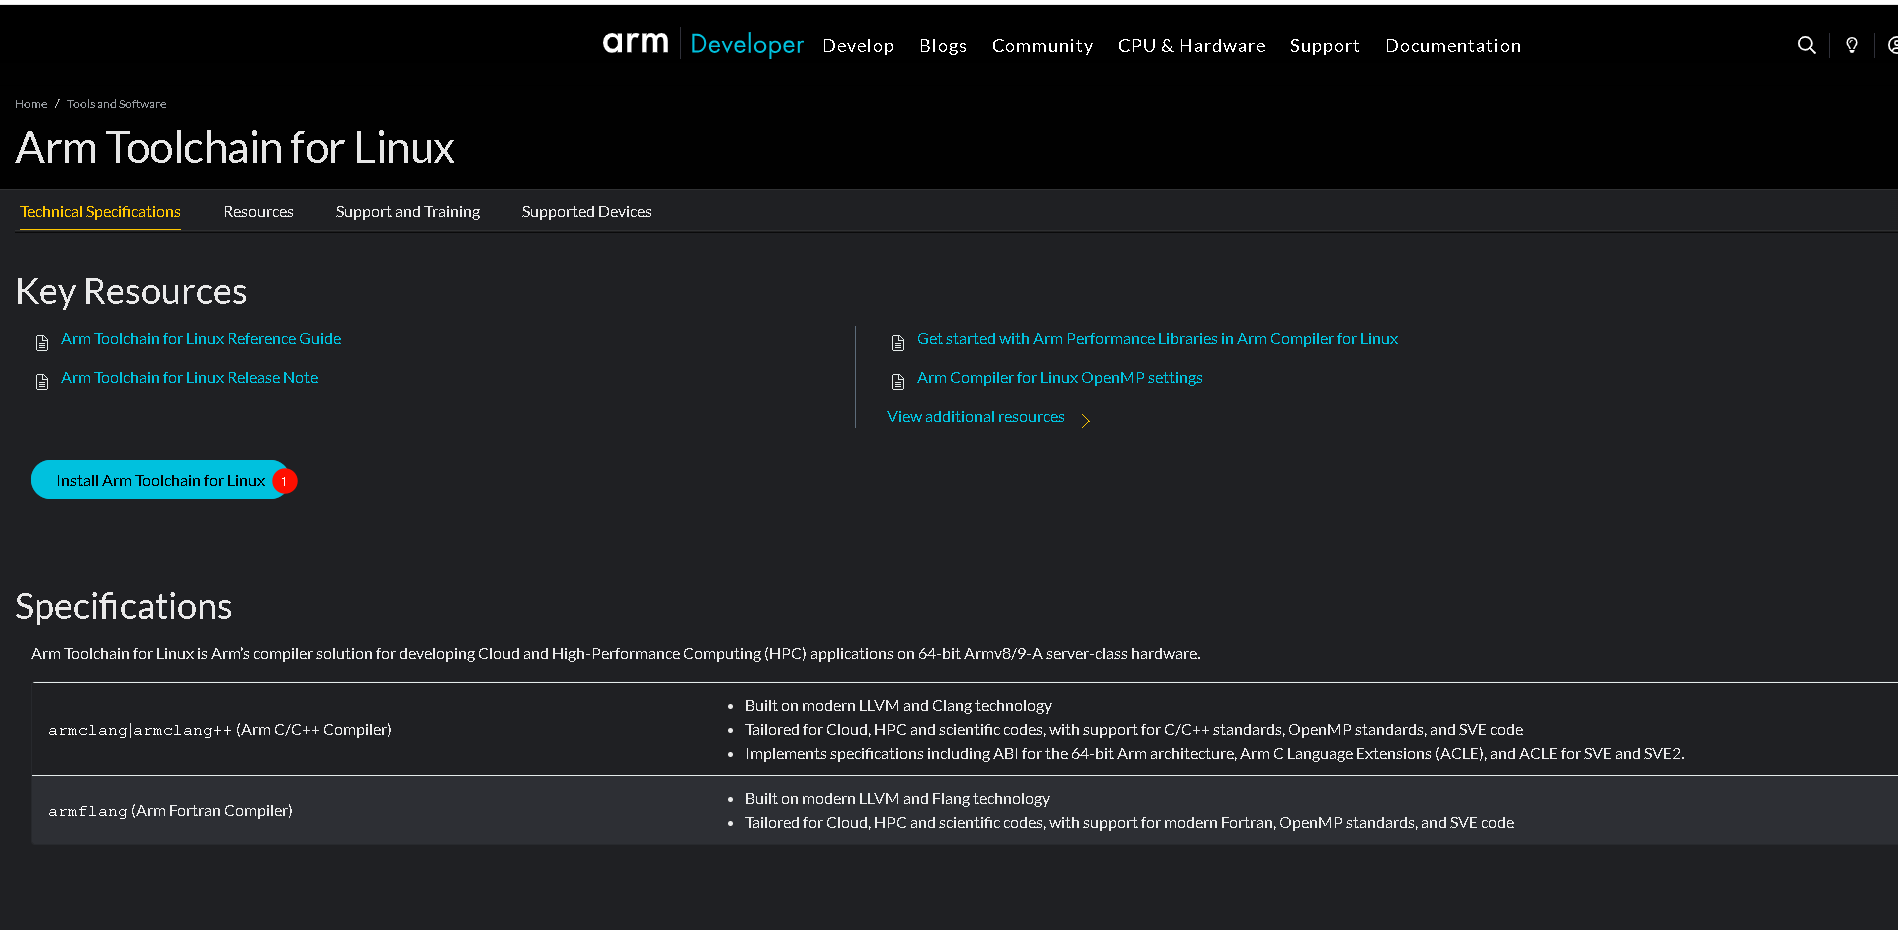
Task: Switch to the Supported Devices tab
Action: click(x=586, y=211)
